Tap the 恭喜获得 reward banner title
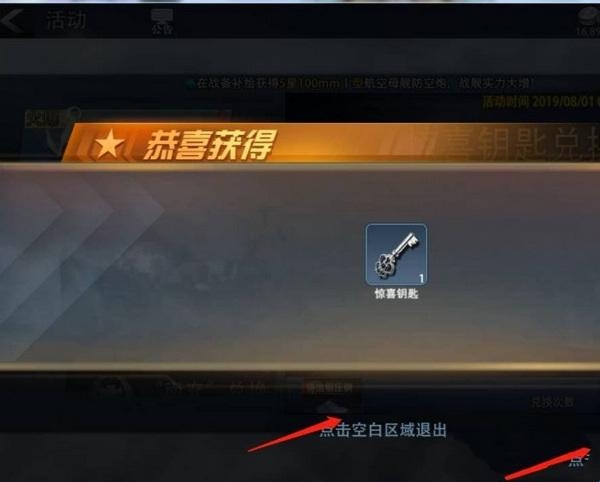600x482 pixels. pos(209,145)
